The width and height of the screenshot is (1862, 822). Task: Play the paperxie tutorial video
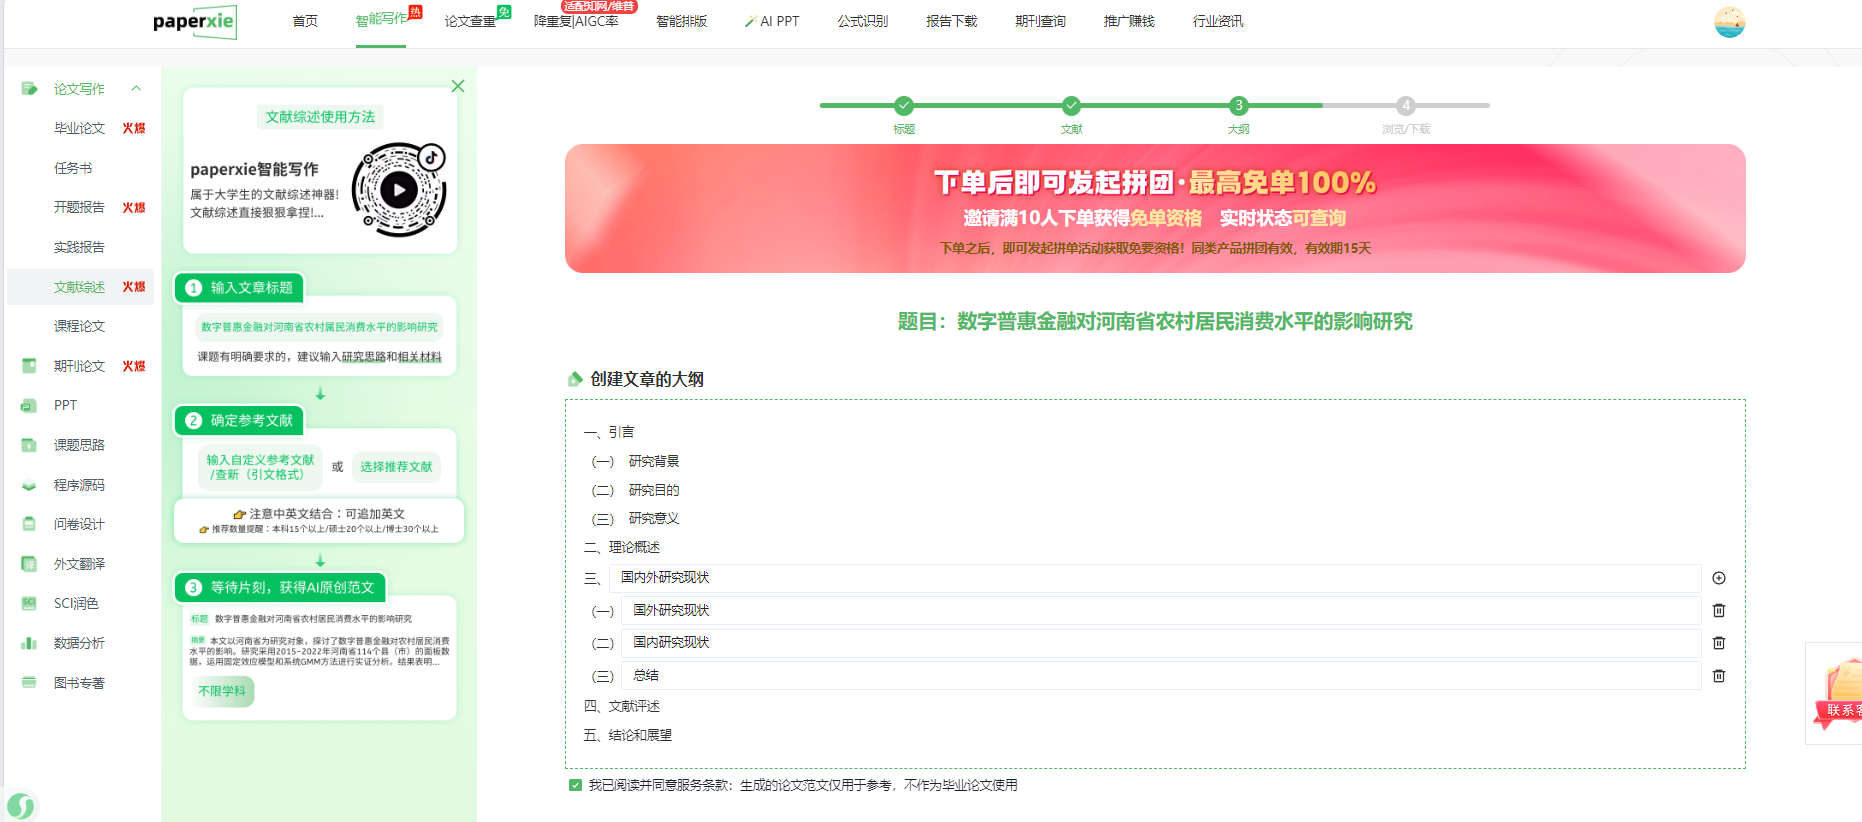pos(399,189)
